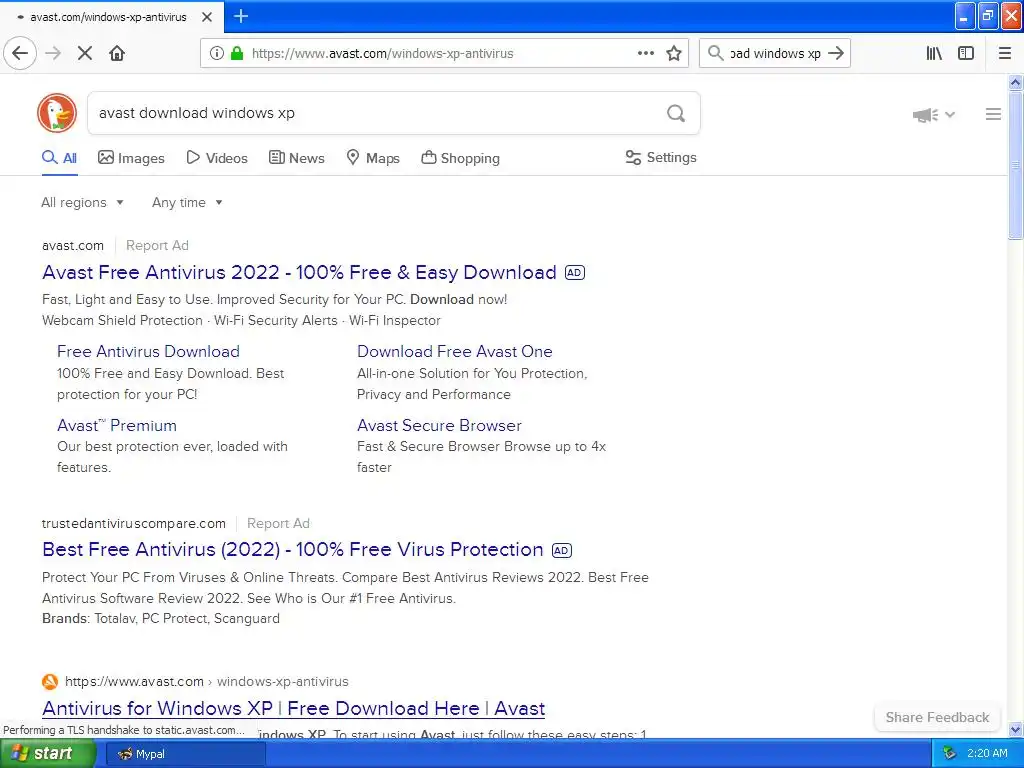Switch to the News tab
Screen dimensions: 1024x768
[296, 158]
